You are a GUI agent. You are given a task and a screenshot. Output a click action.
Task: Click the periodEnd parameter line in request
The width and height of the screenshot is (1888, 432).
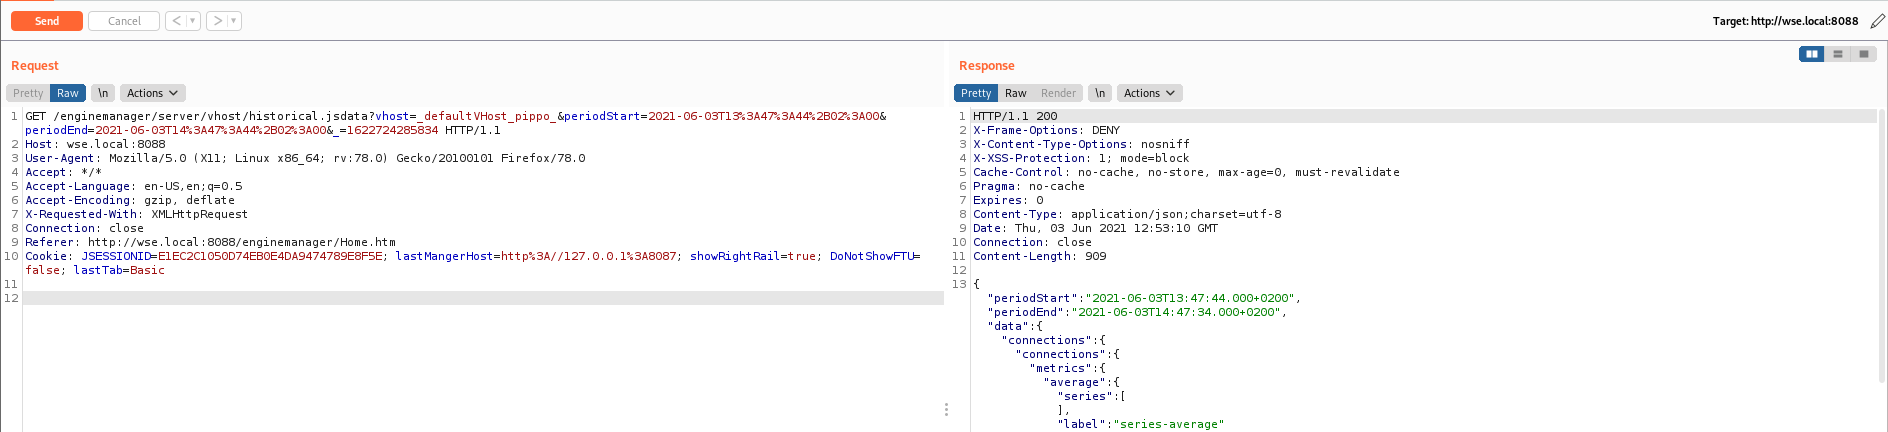263,130
